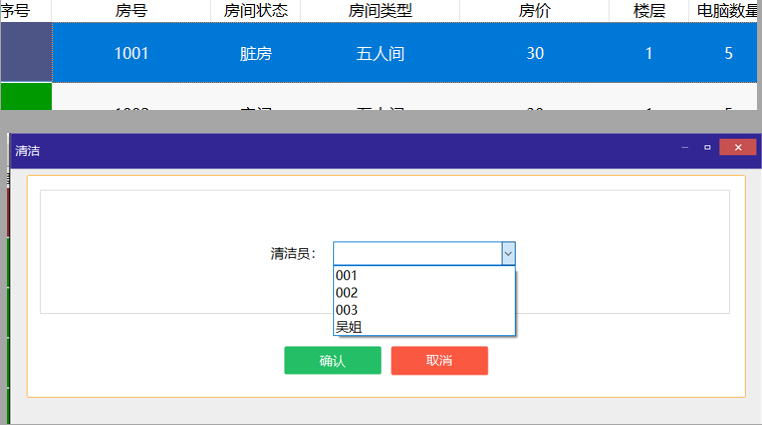
Task: Maximize the 清洁 dialog window
Action: (x=707, y=148)
